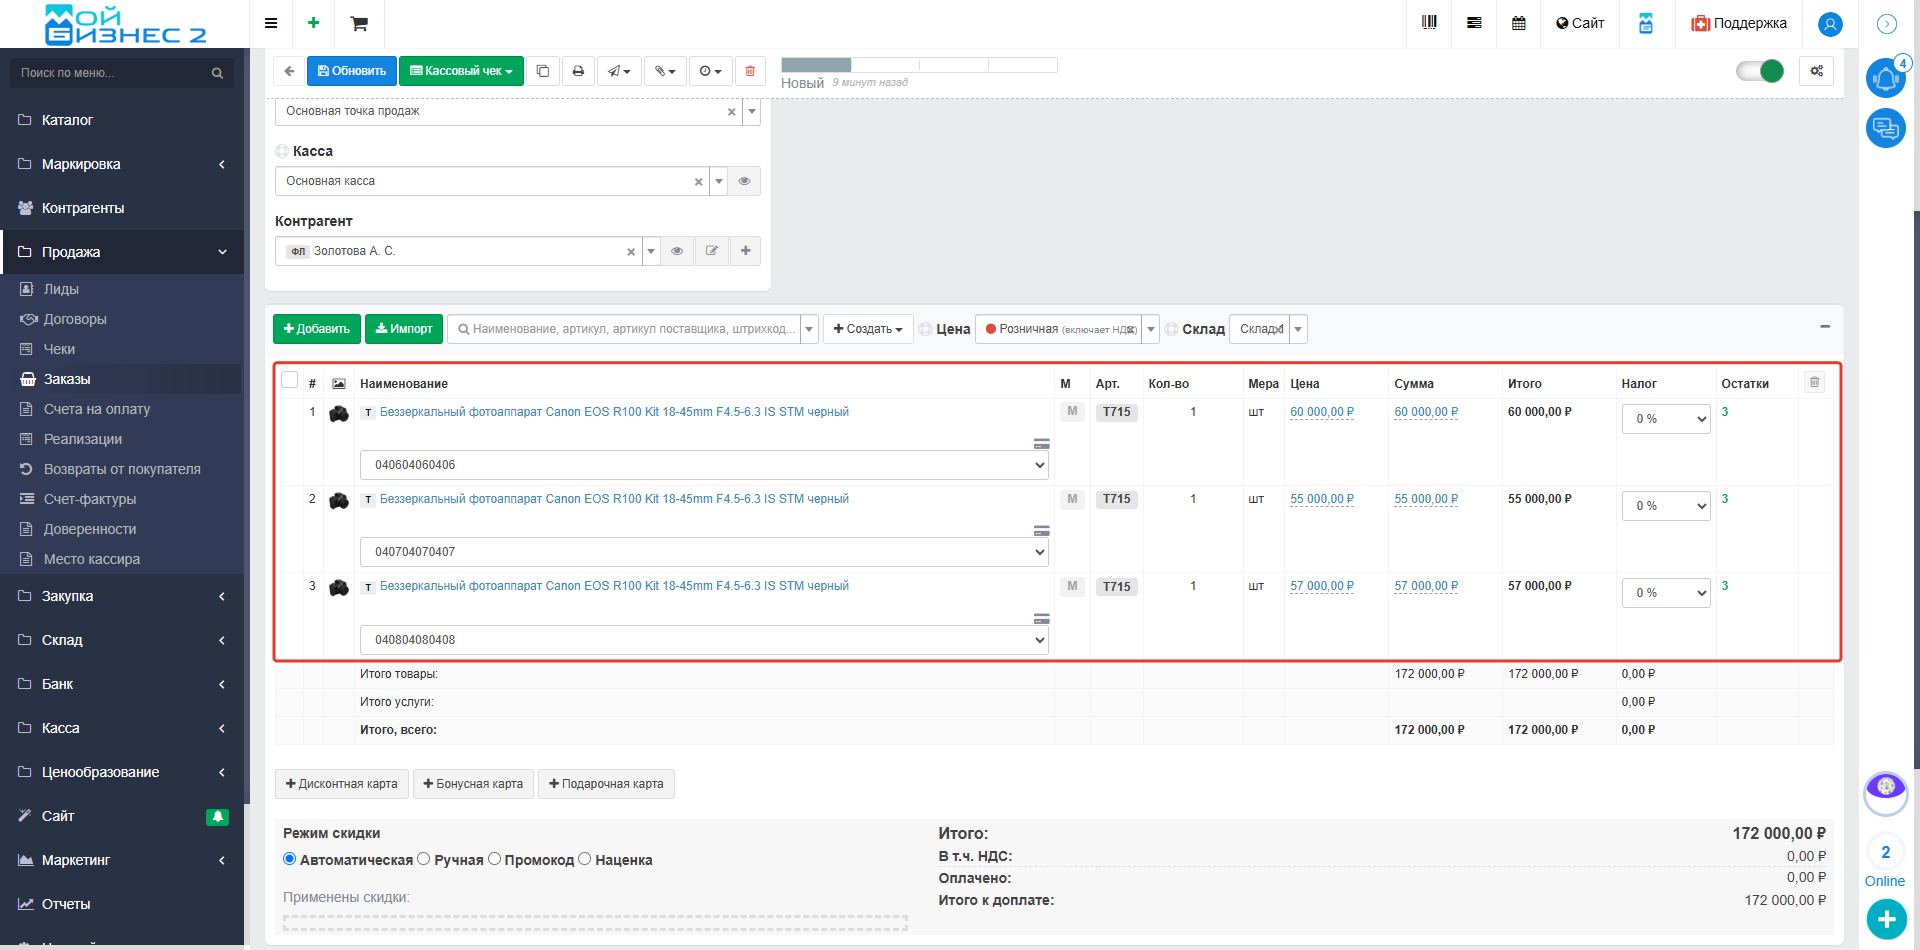
Task: Open the send paper-plane dropdown
Action: (x=619, y=71)
